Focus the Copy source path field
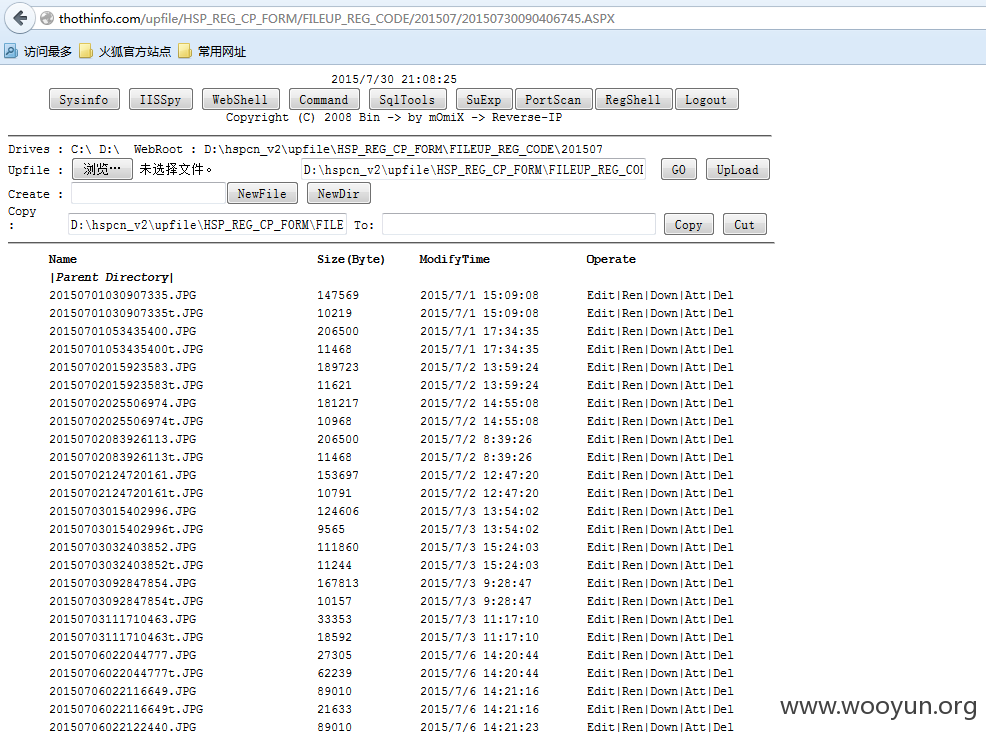986x735 pixels. [207, 224]
